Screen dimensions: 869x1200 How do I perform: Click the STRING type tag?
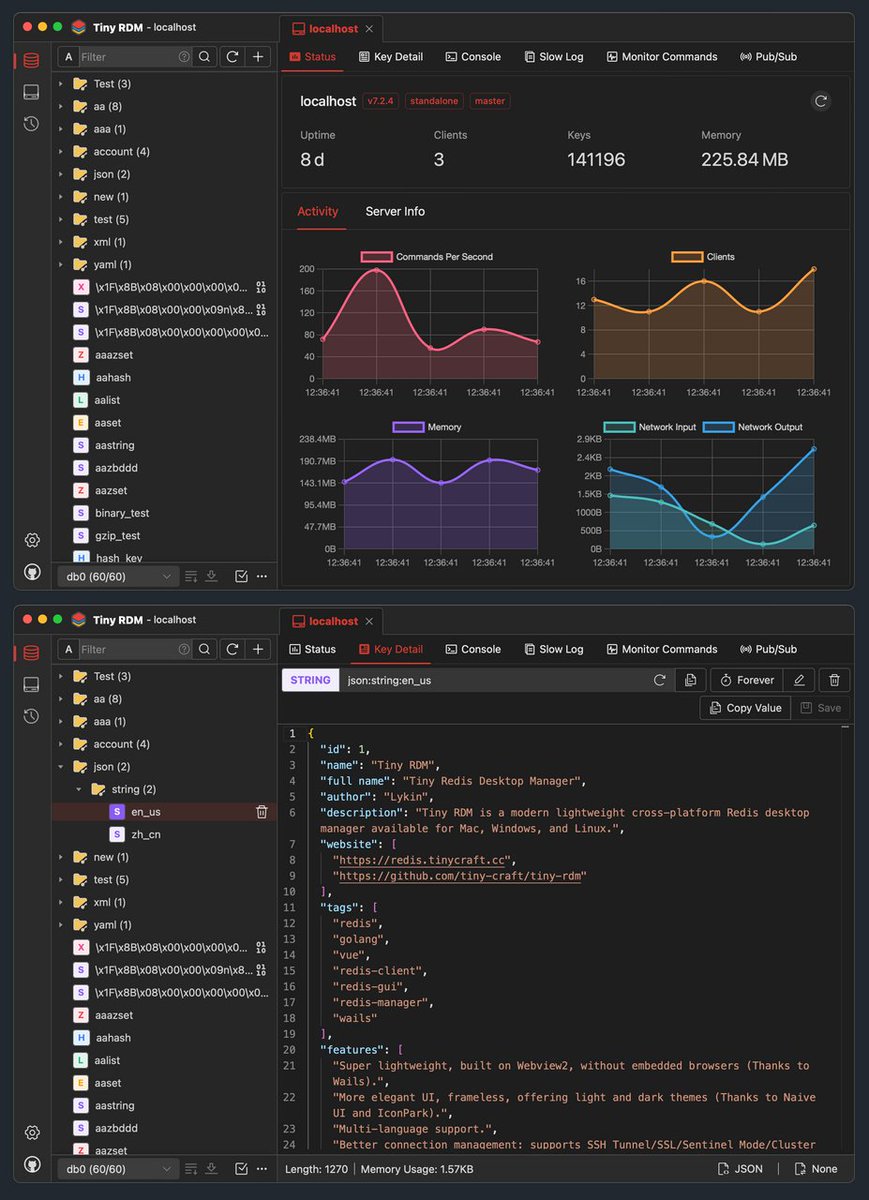(x=311, y=680)
